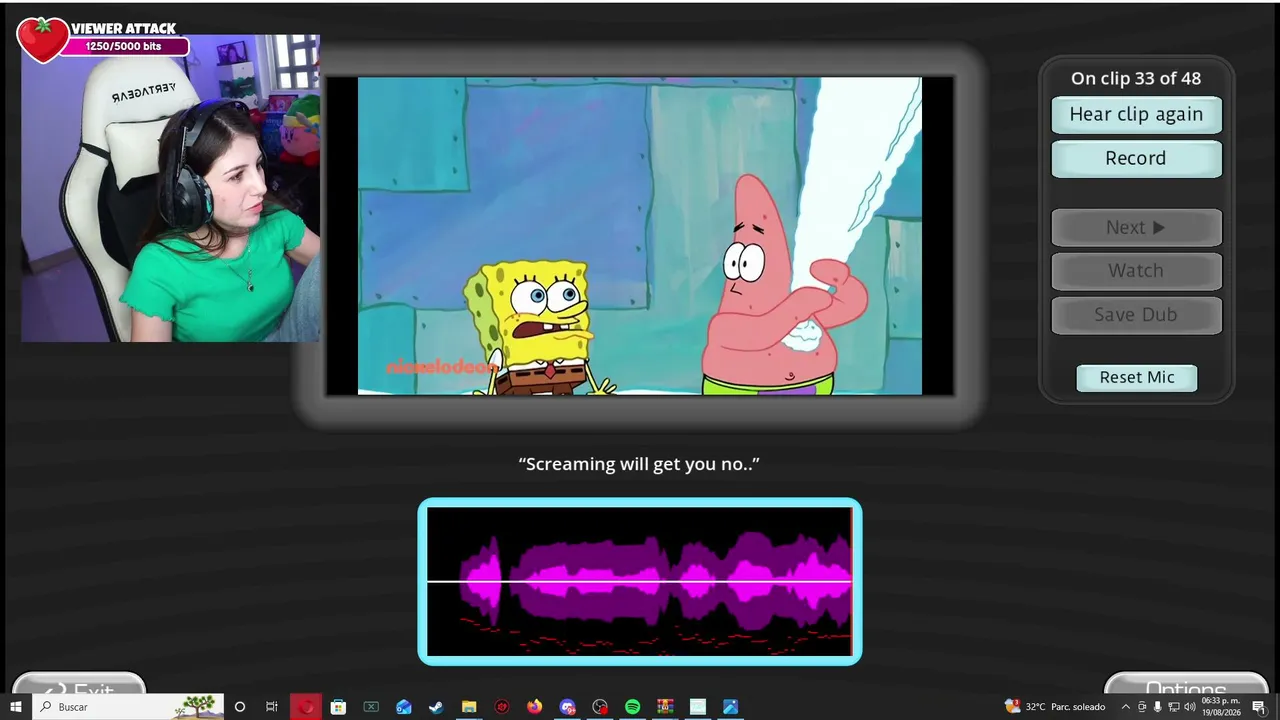Click the subtitle line "Screaming will get you no.."

[x=639, y=464]
